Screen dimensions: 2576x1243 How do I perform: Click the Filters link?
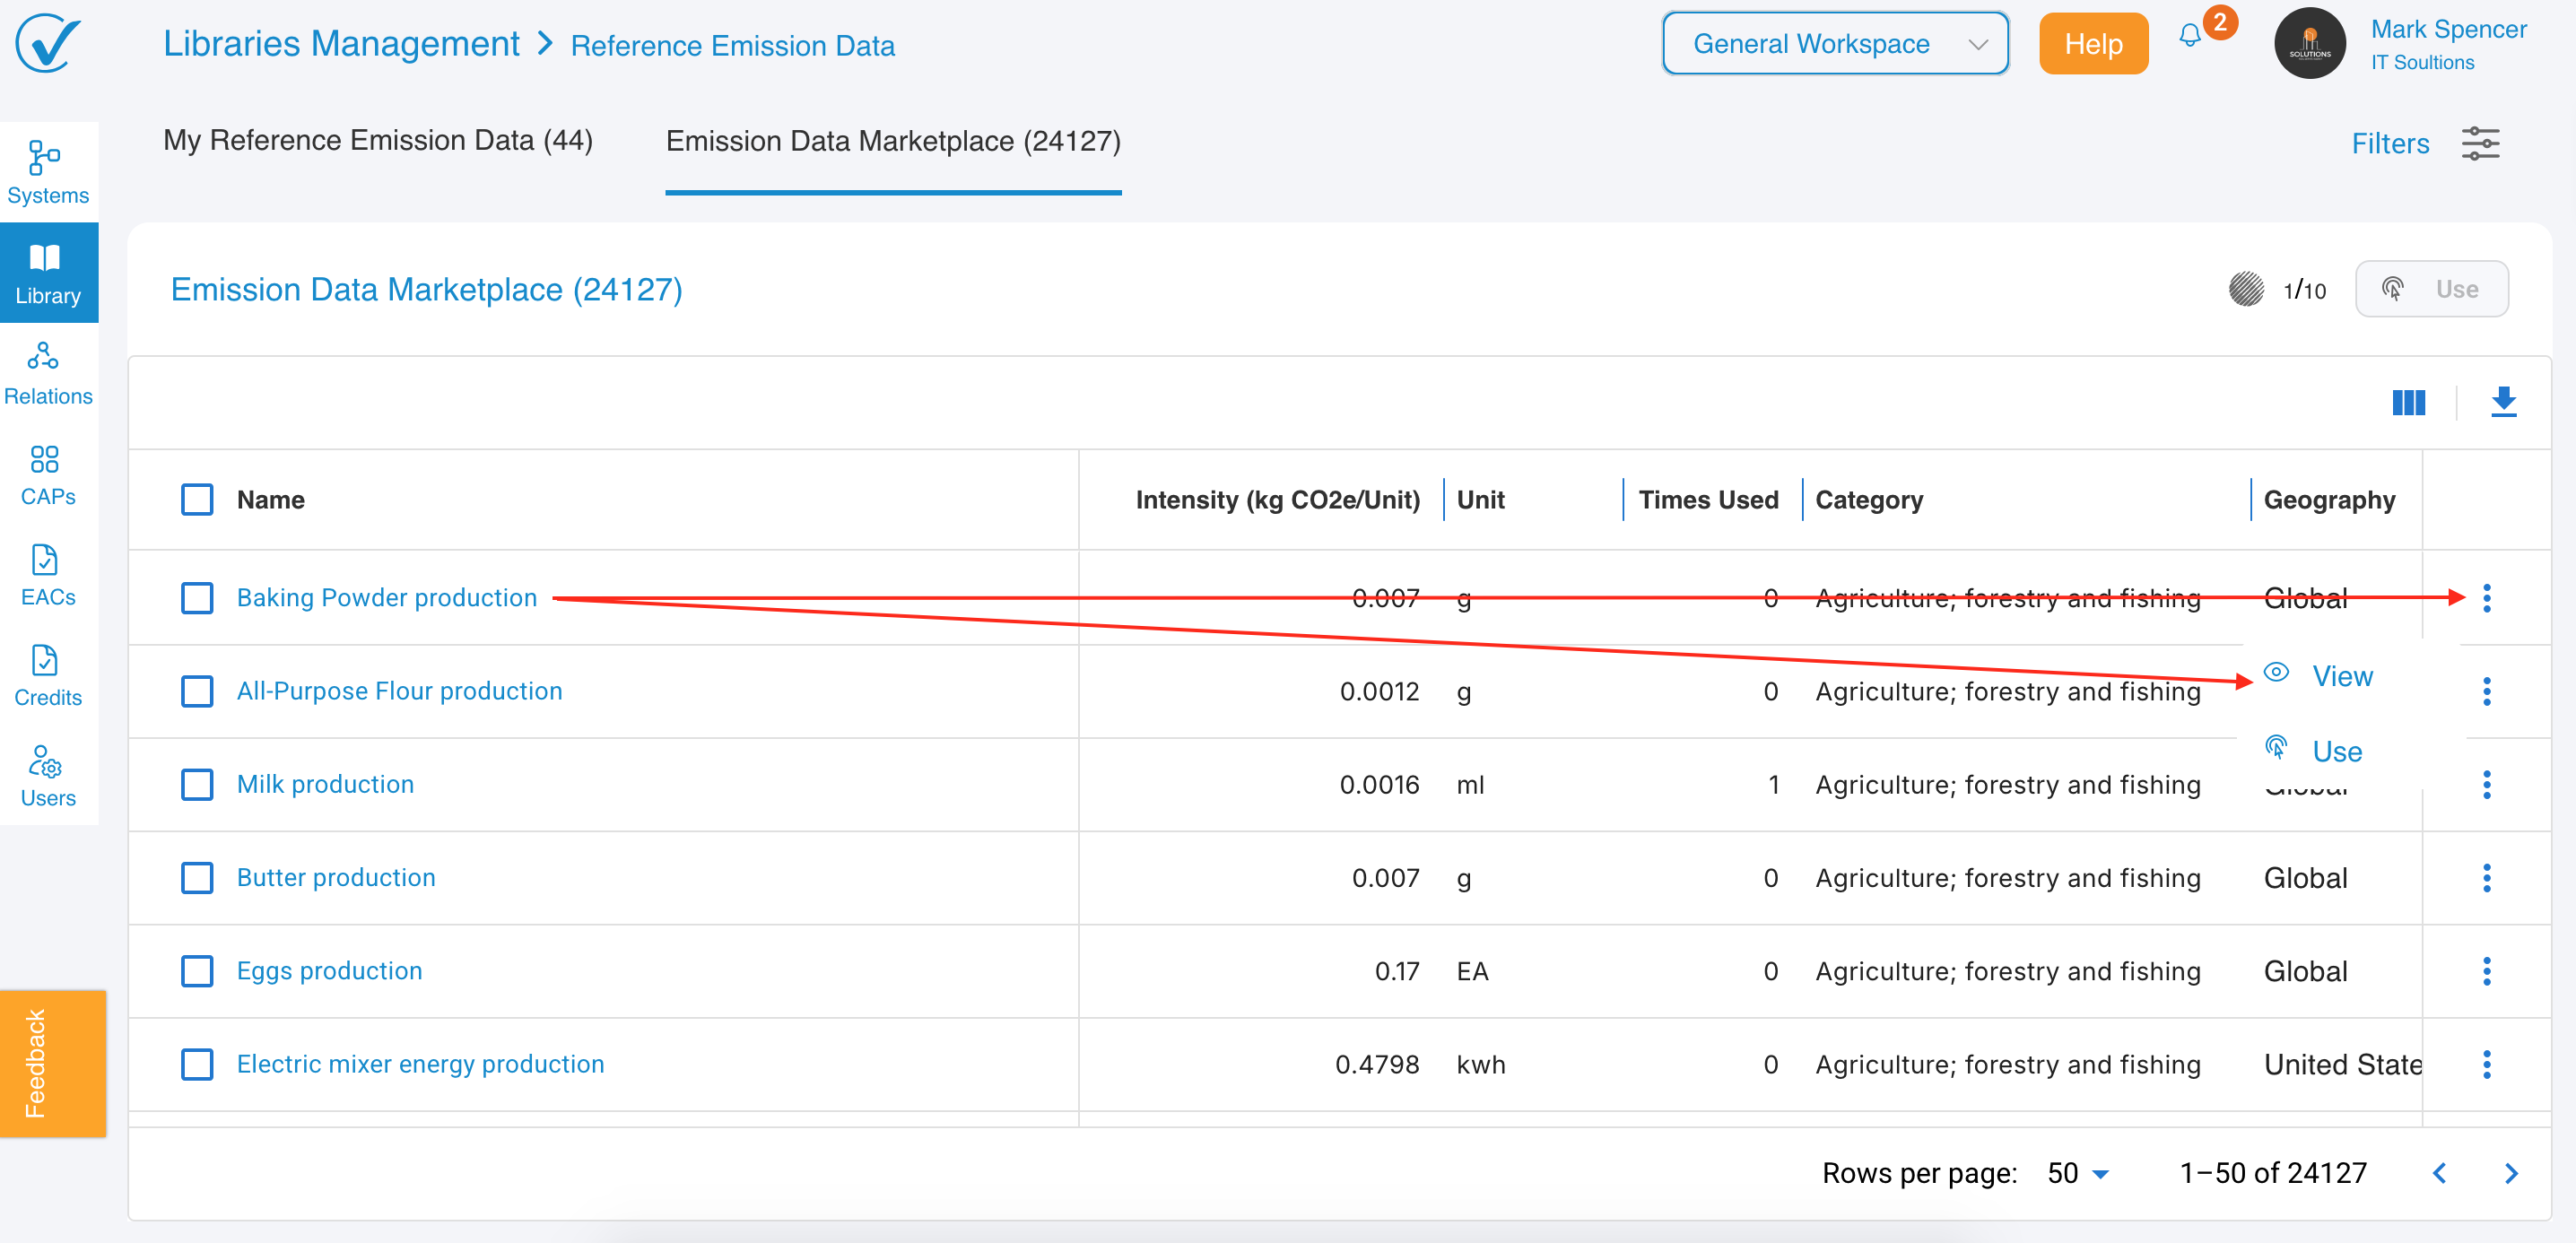[x=2390, y=143]
